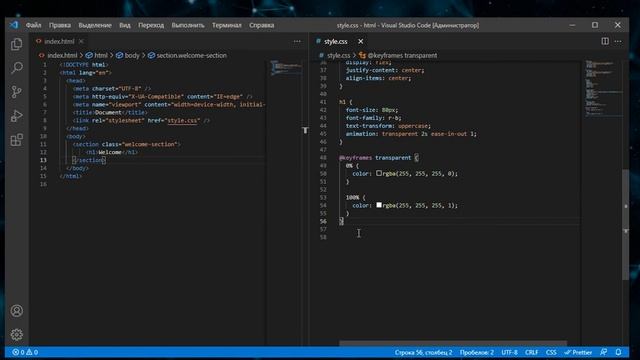Click the justify-content: center line
This screenshot has height=360, width=640.
385,70
